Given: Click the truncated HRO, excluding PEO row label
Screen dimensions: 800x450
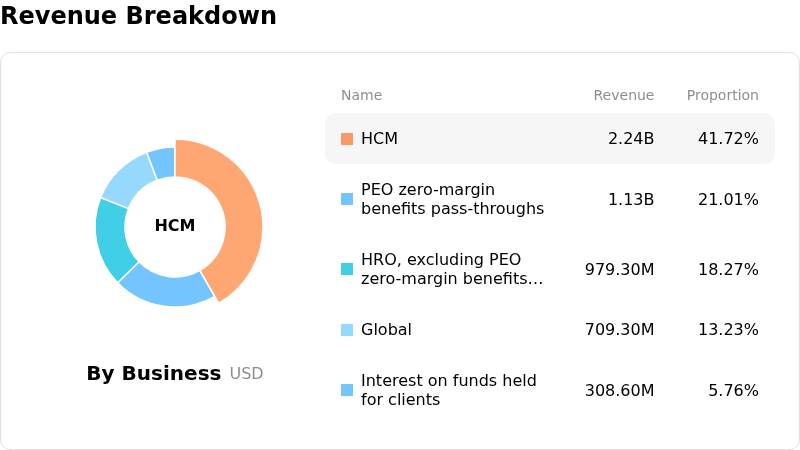Looking at the screenshot, I should click(x=452, y=269).
